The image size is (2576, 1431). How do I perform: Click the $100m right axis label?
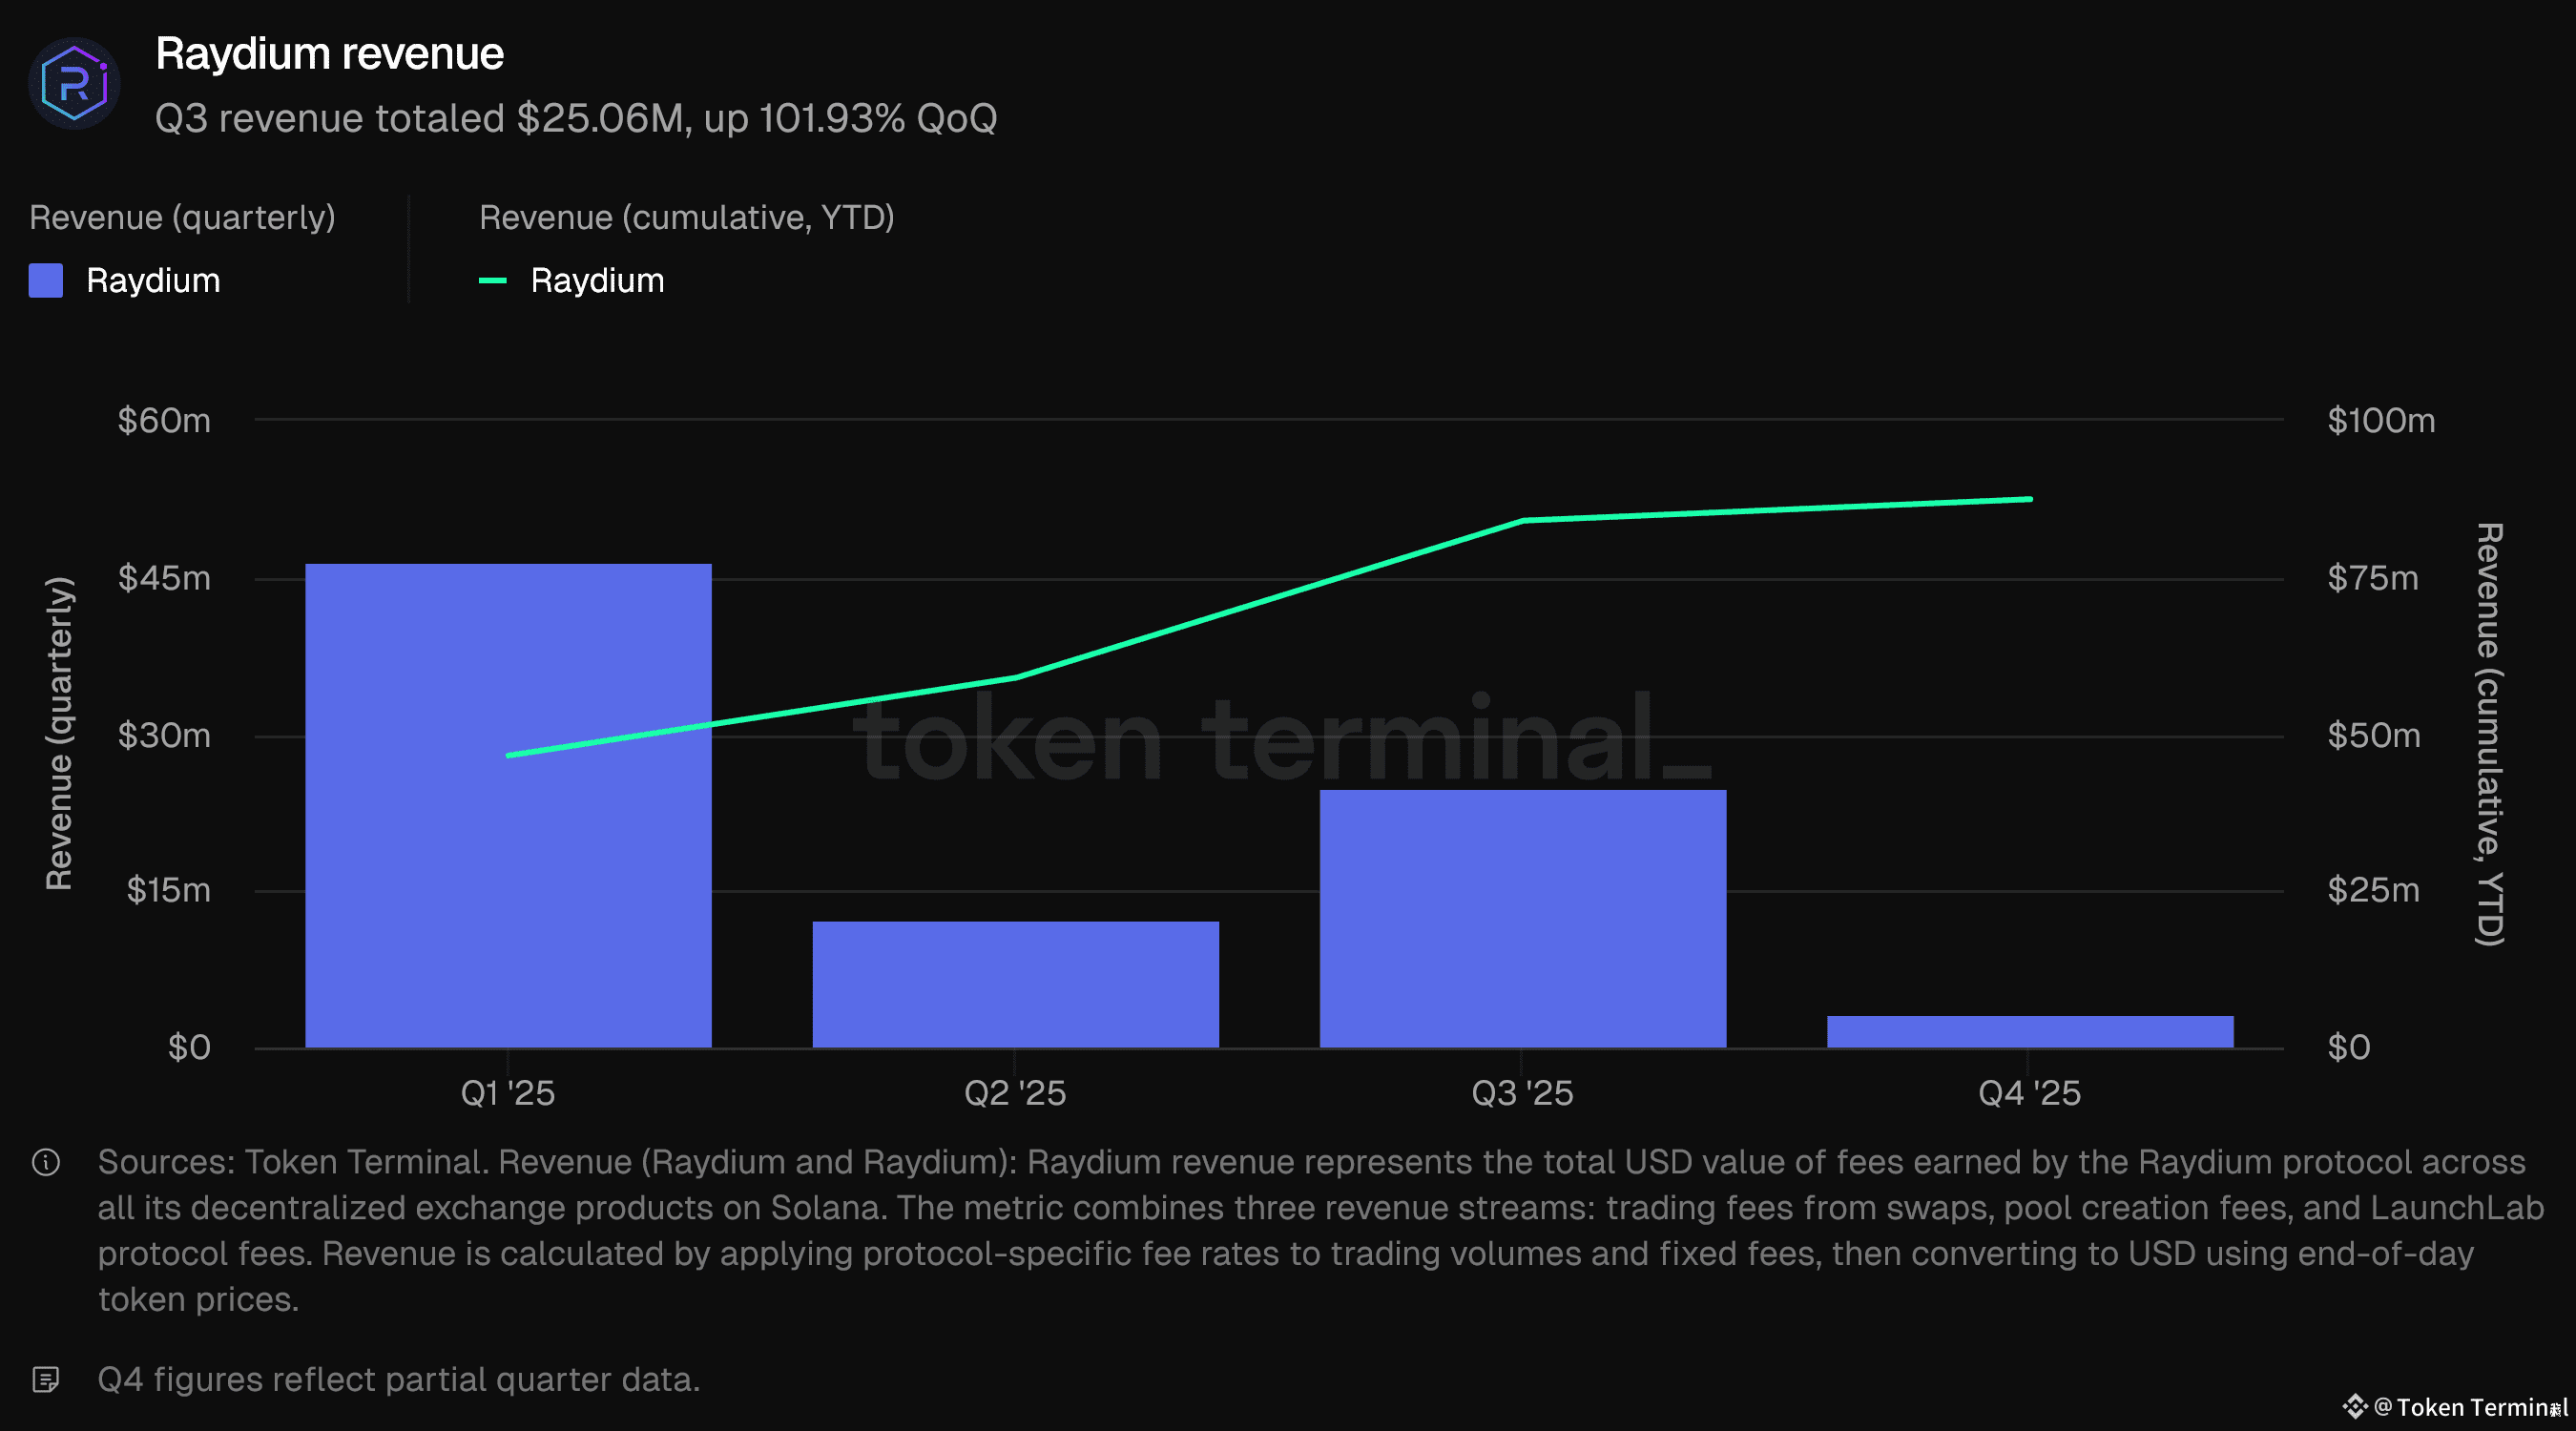(2381, 421)
